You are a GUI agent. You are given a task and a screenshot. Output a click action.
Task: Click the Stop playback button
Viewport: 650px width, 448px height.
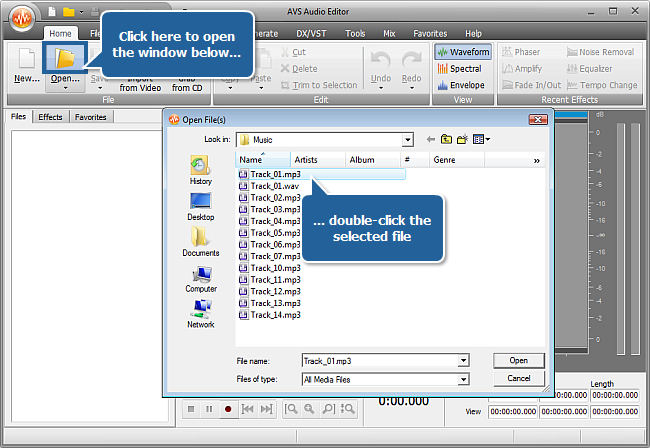click(191, 409)
